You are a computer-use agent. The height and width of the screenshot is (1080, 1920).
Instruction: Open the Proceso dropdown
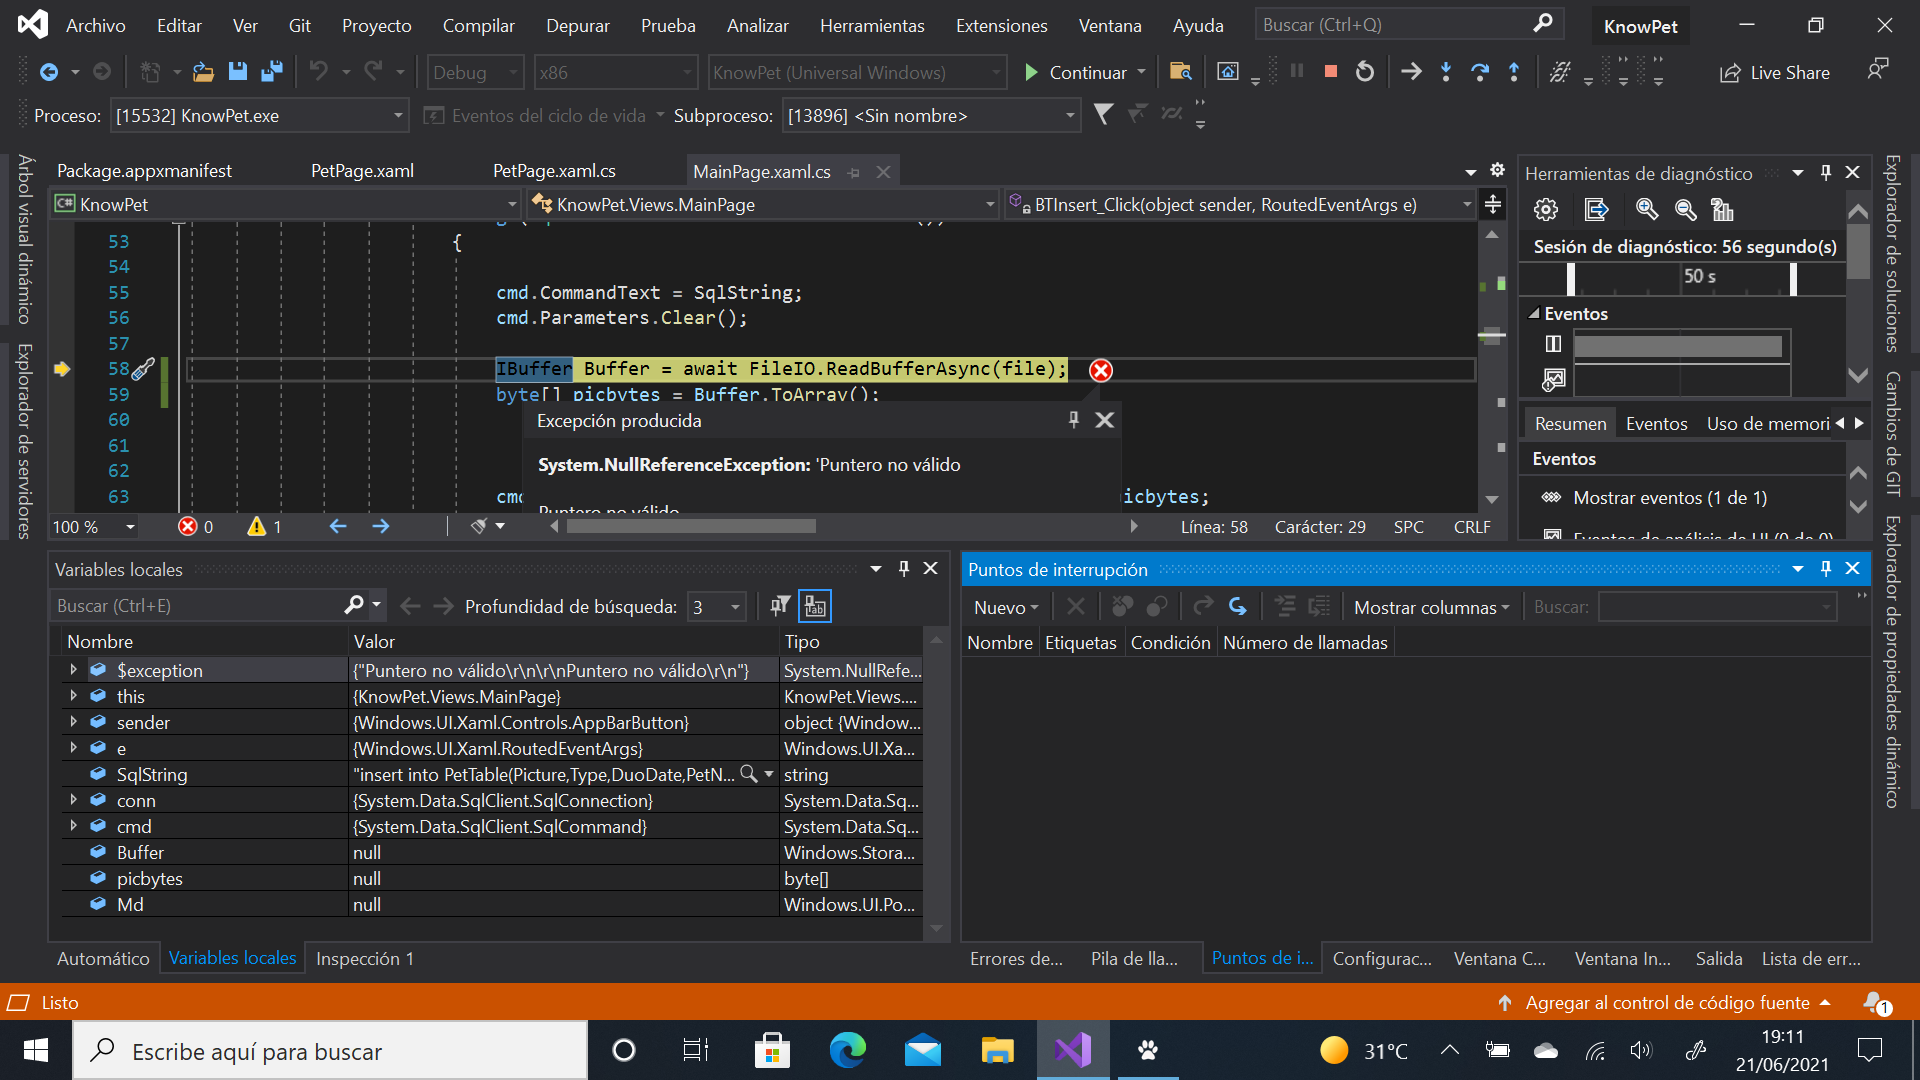coord(398,116)
